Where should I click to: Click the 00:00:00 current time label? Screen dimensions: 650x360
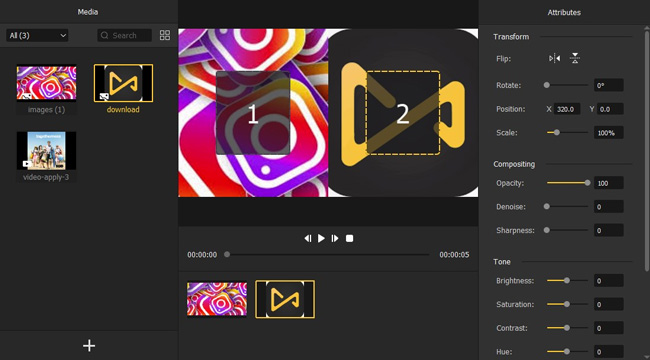tap(202, 255)
